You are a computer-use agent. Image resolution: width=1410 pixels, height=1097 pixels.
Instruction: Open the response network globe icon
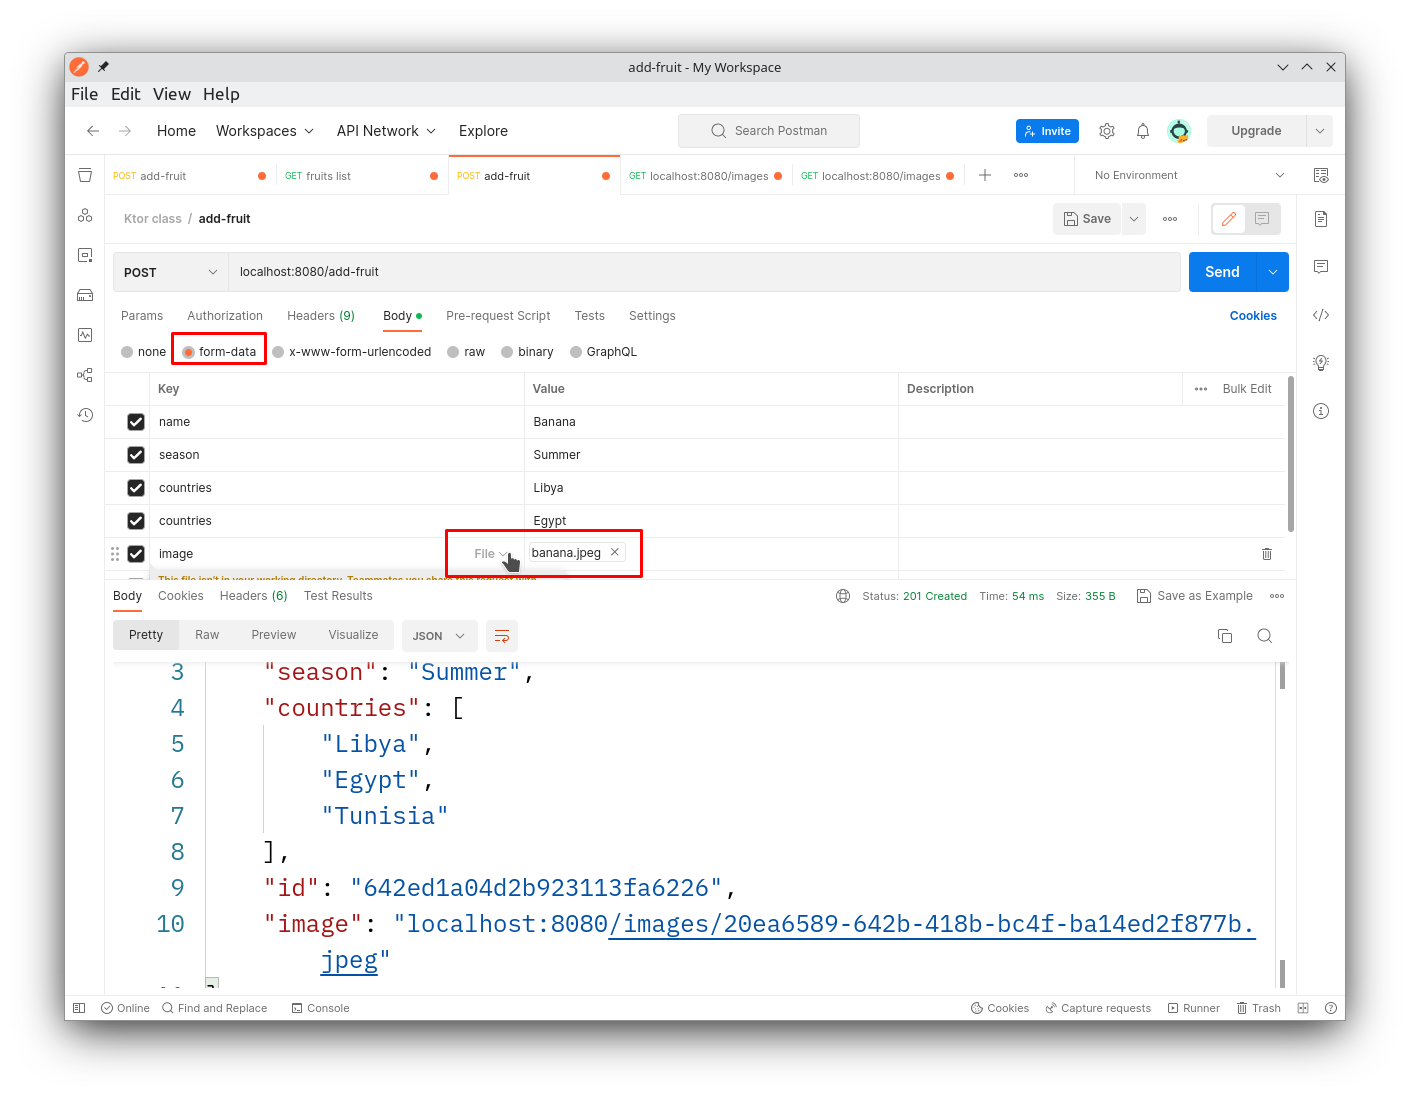pos(843,596)
